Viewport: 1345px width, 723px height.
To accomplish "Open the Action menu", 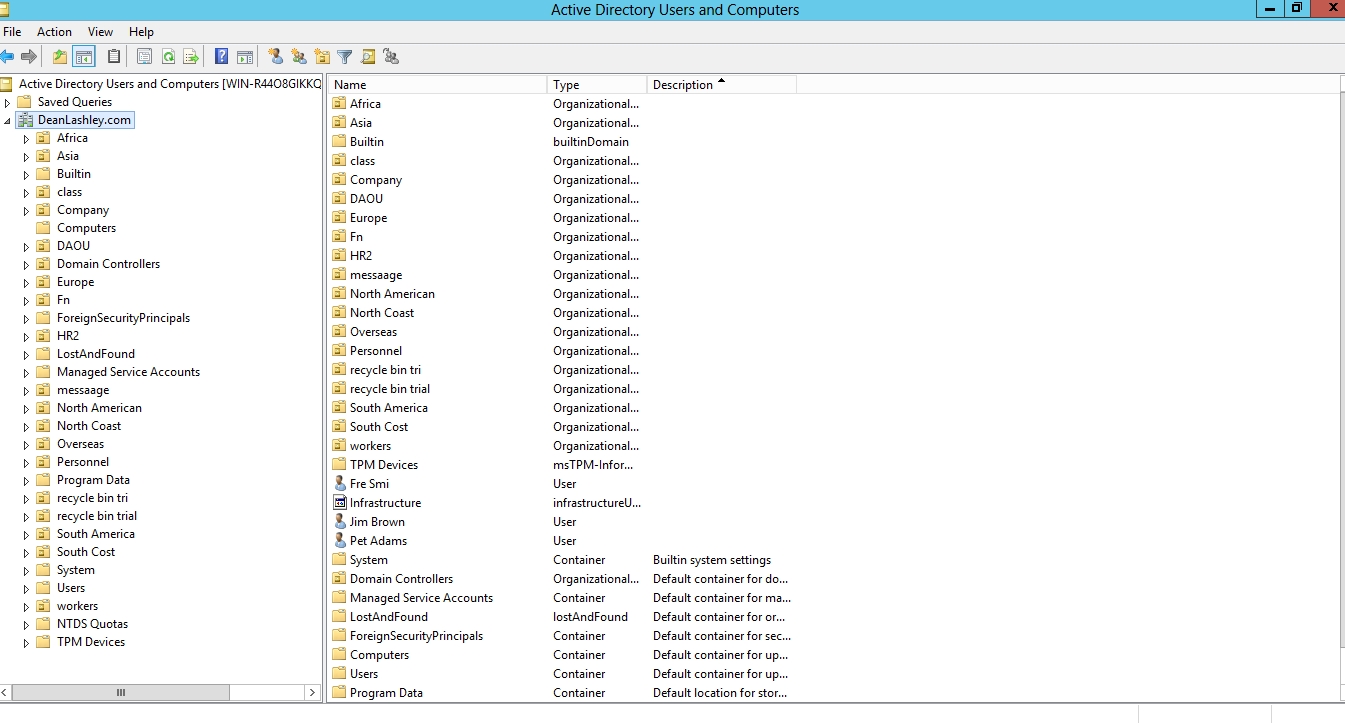I will point(54,32).
